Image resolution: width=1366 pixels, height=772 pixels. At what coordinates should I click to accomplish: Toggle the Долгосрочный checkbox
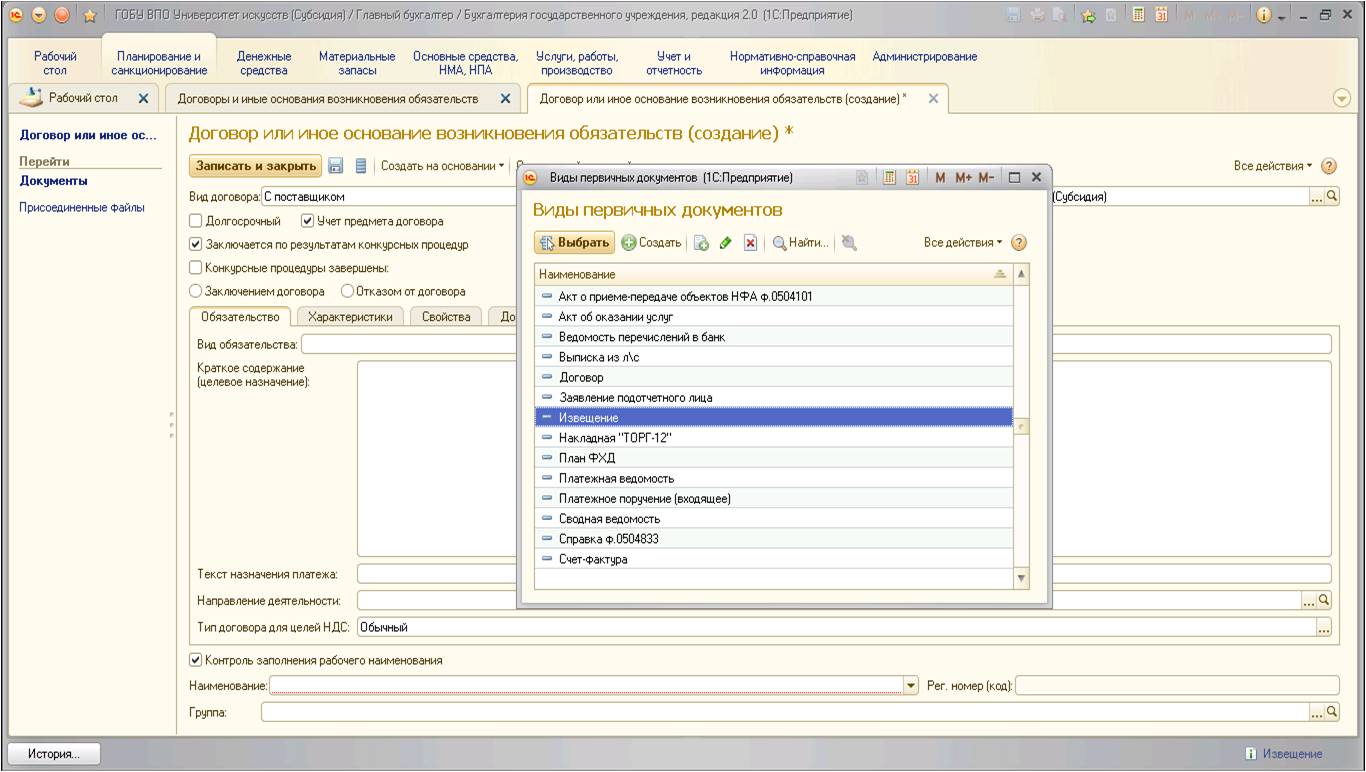coord(196,221)
